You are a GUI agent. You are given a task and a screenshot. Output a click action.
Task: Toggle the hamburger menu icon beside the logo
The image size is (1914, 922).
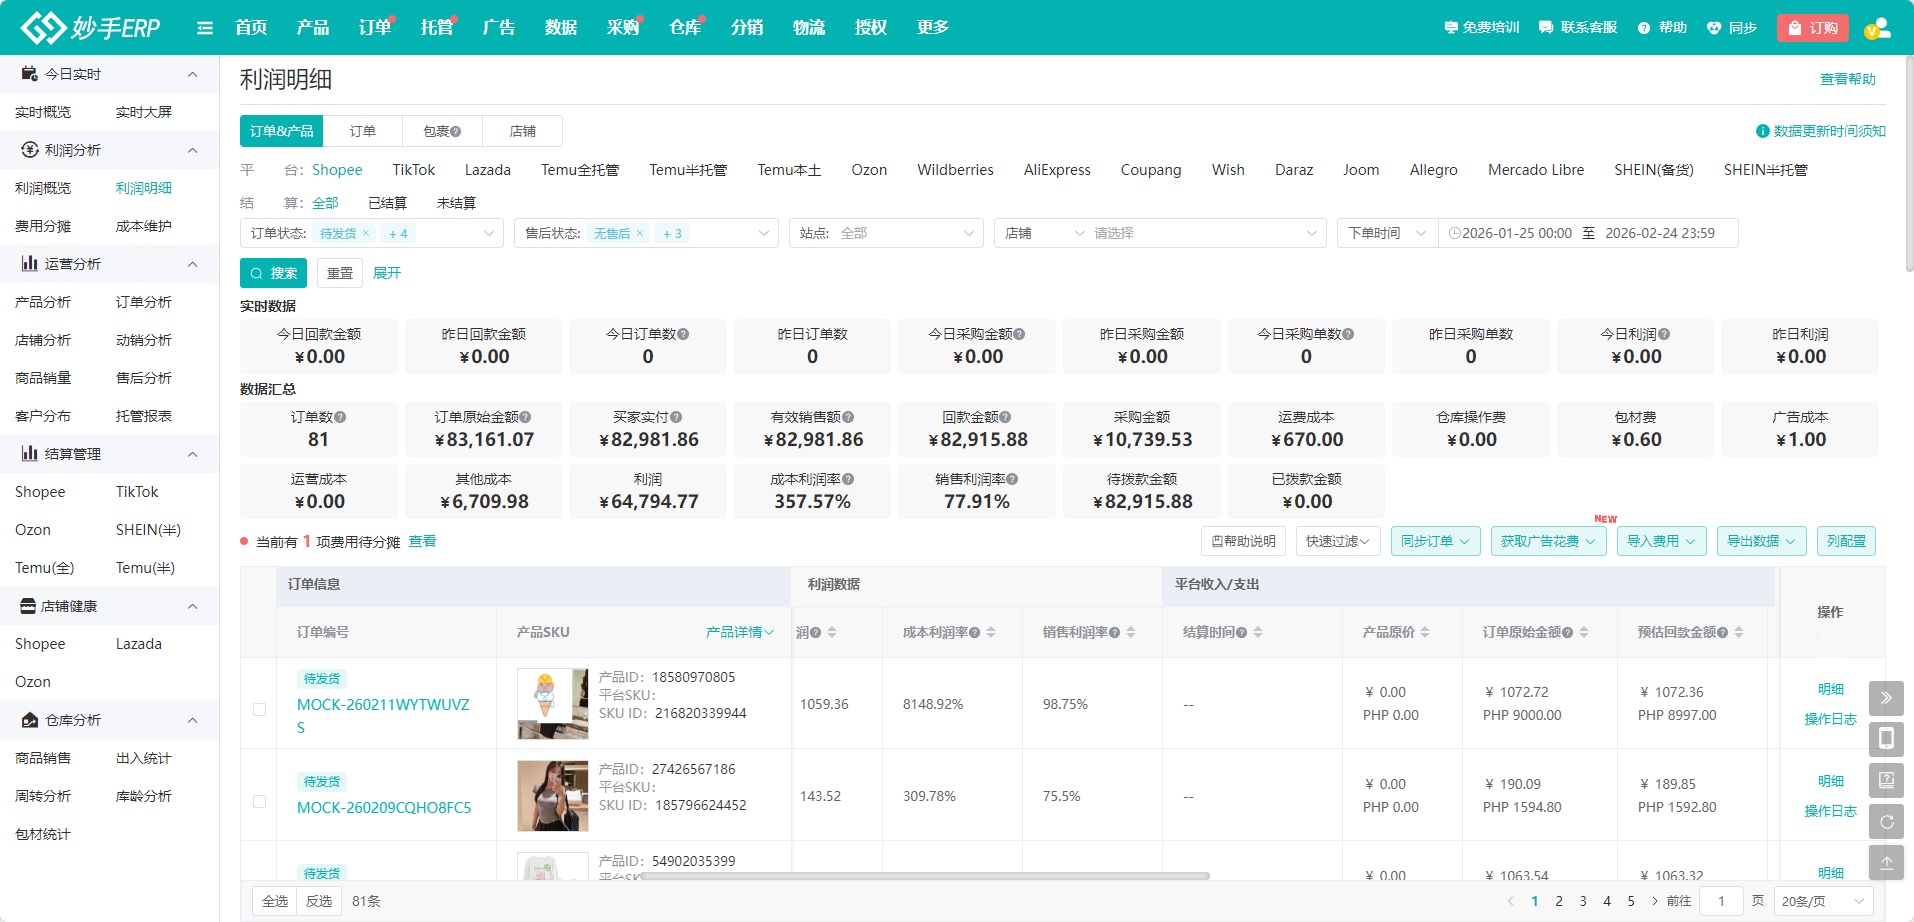click(205, 28)
